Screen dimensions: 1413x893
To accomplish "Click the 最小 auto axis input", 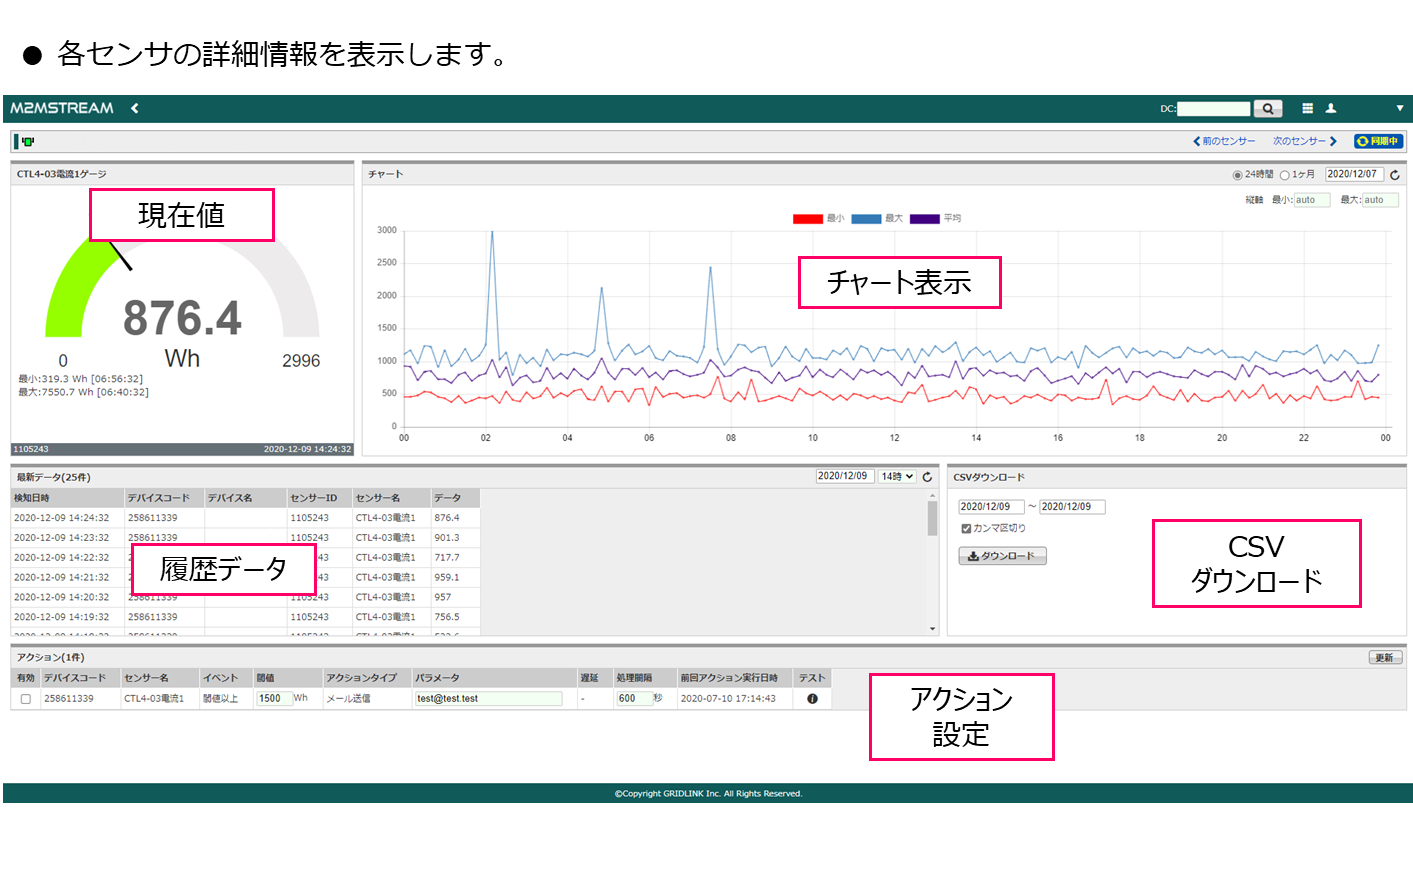I will coord(1311,200).
